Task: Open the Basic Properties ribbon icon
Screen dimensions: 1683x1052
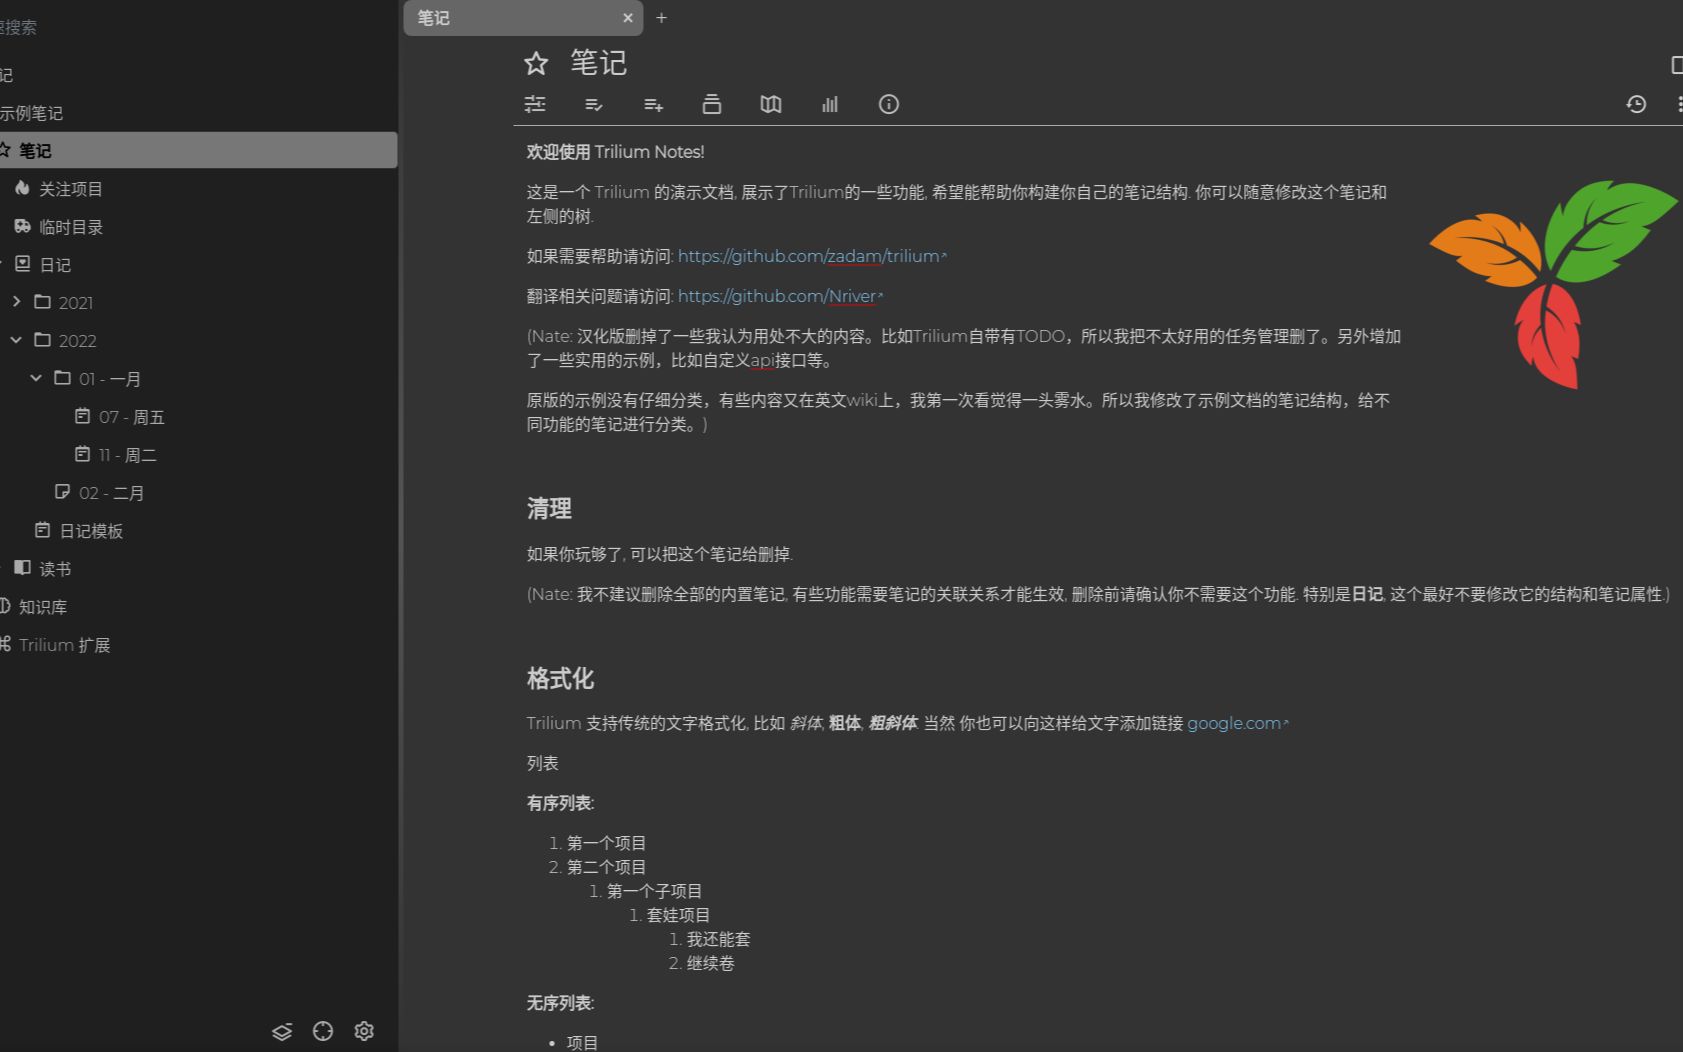Action: 535,104
